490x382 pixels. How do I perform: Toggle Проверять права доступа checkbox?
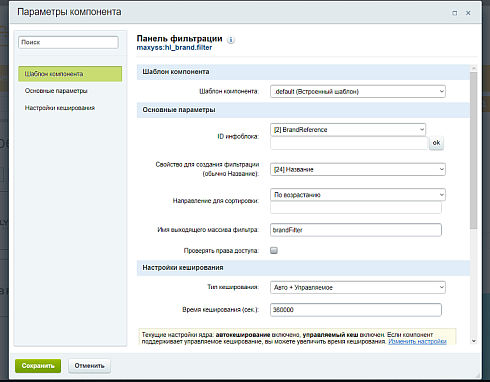274,250
